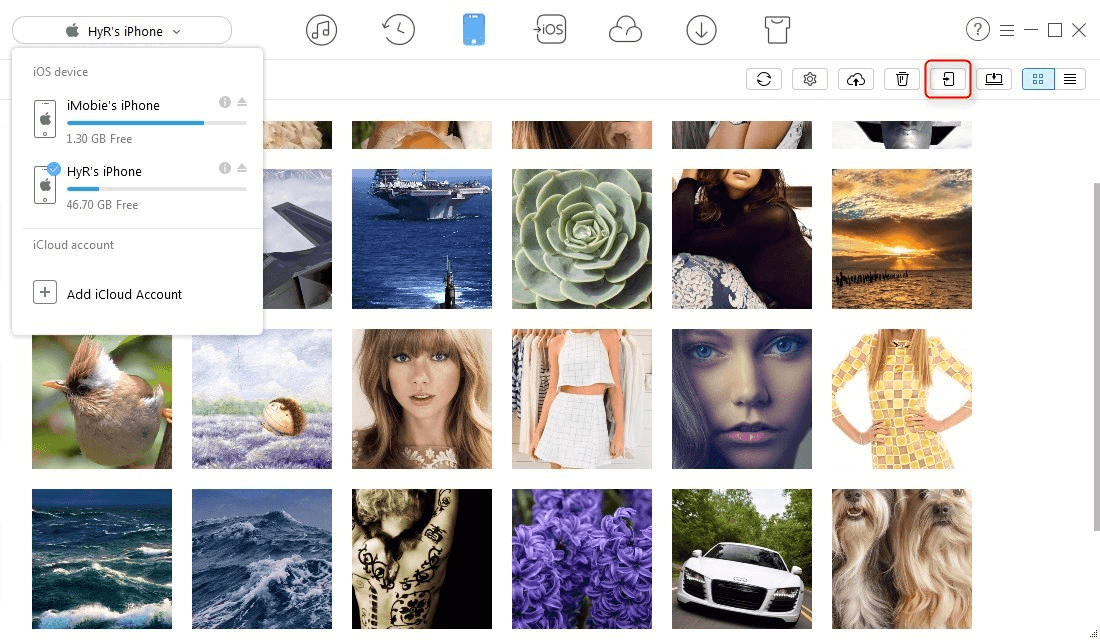Show info for HyR's iPhone
Screen dimensions: 1100x640
tap(224, 168)
